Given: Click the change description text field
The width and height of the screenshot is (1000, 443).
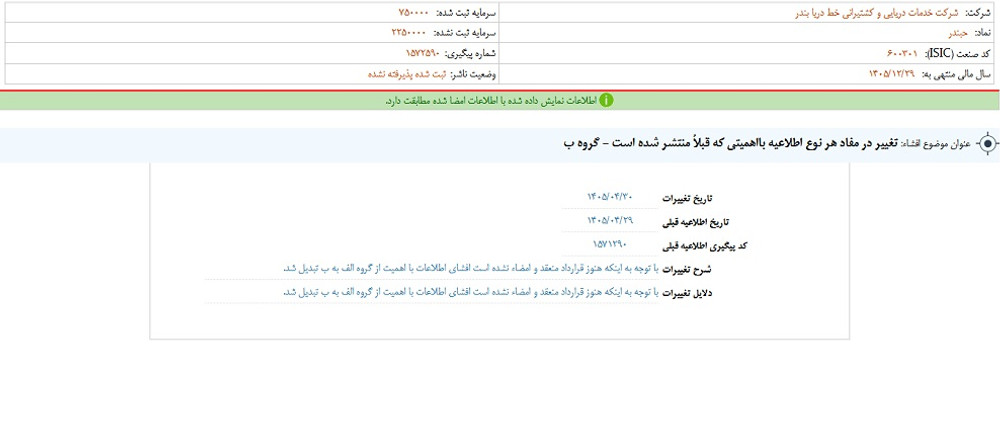Looking at the screenshot, I should [431, 269].
